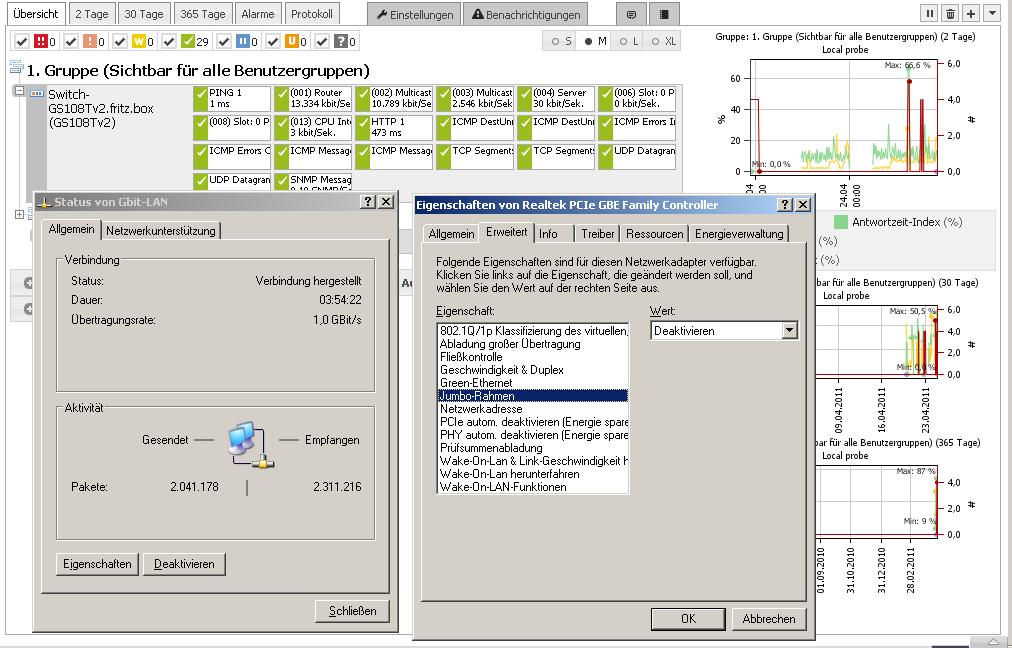Click the Eigenschaften button
Screen dimensions: 1012x648
click(x=97, y=564)
